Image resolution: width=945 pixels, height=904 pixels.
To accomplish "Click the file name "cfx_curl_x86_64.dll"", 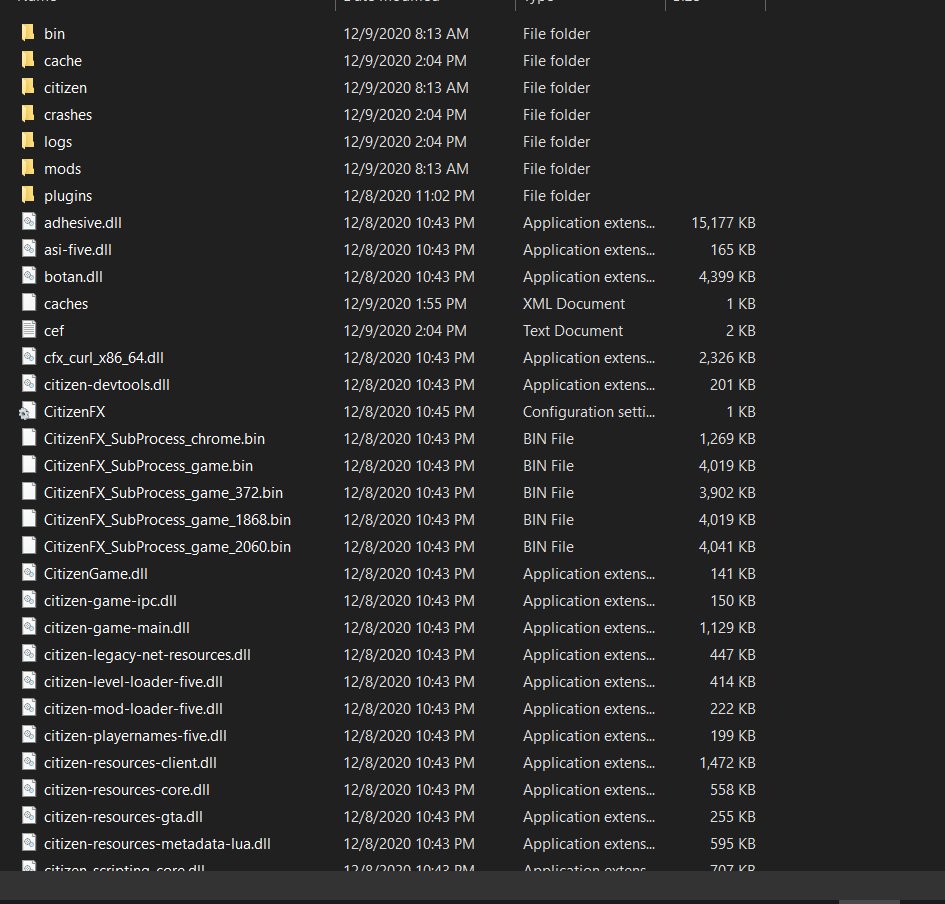I will point(104,358).
